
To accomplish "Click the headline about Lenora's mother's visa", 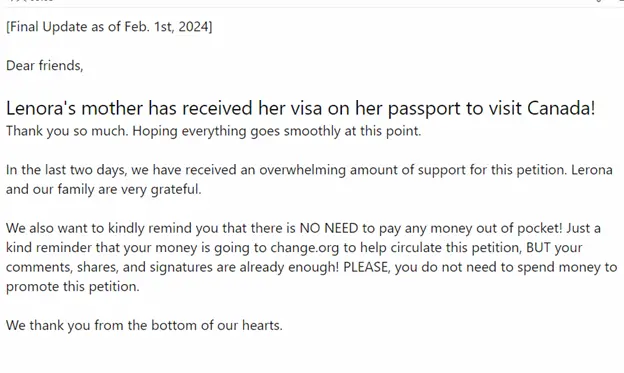I will point(300,108).
